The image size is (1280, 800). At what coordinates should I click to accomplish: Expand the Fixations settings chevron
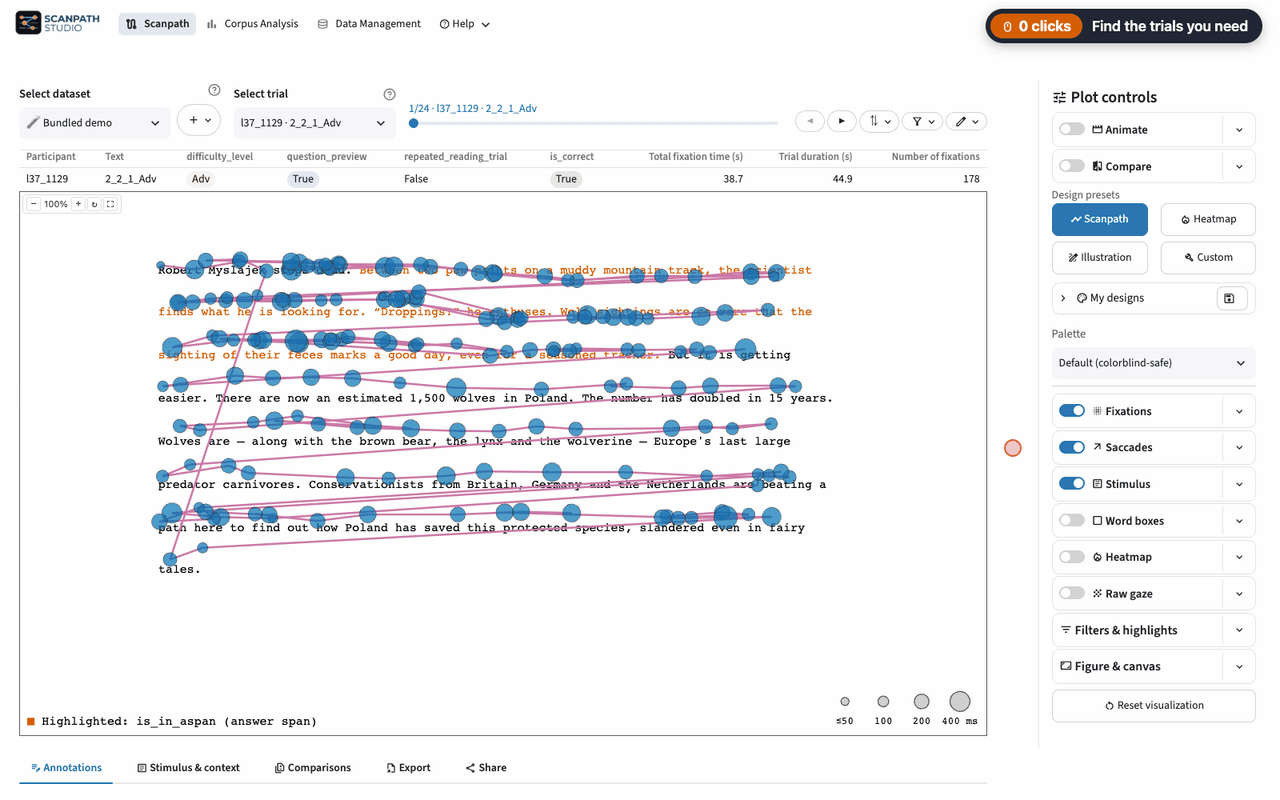coord(1239,411)
